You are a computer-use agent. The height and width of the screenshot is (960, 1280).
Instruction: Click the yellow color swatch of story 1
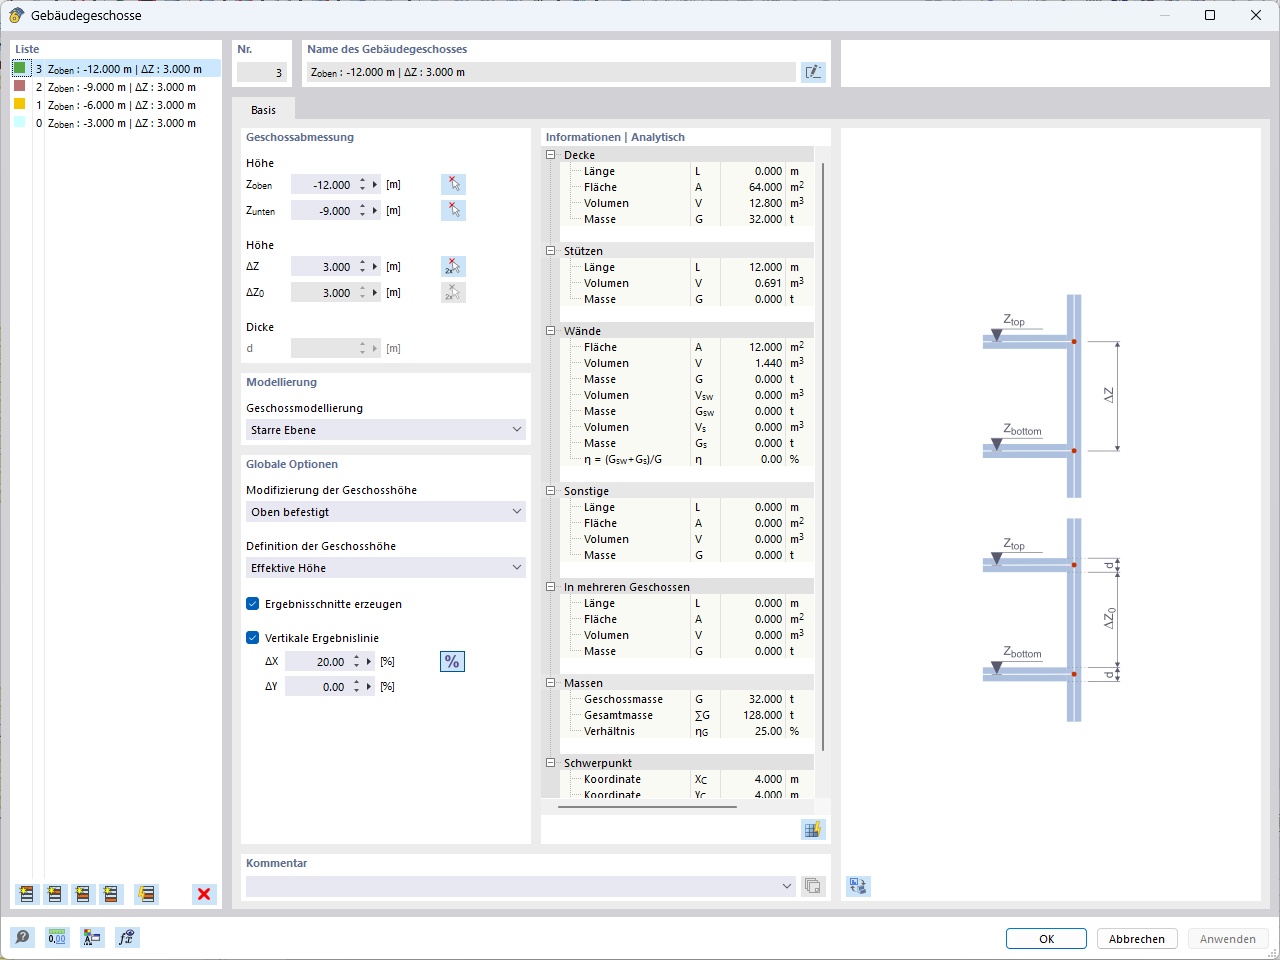19,104
